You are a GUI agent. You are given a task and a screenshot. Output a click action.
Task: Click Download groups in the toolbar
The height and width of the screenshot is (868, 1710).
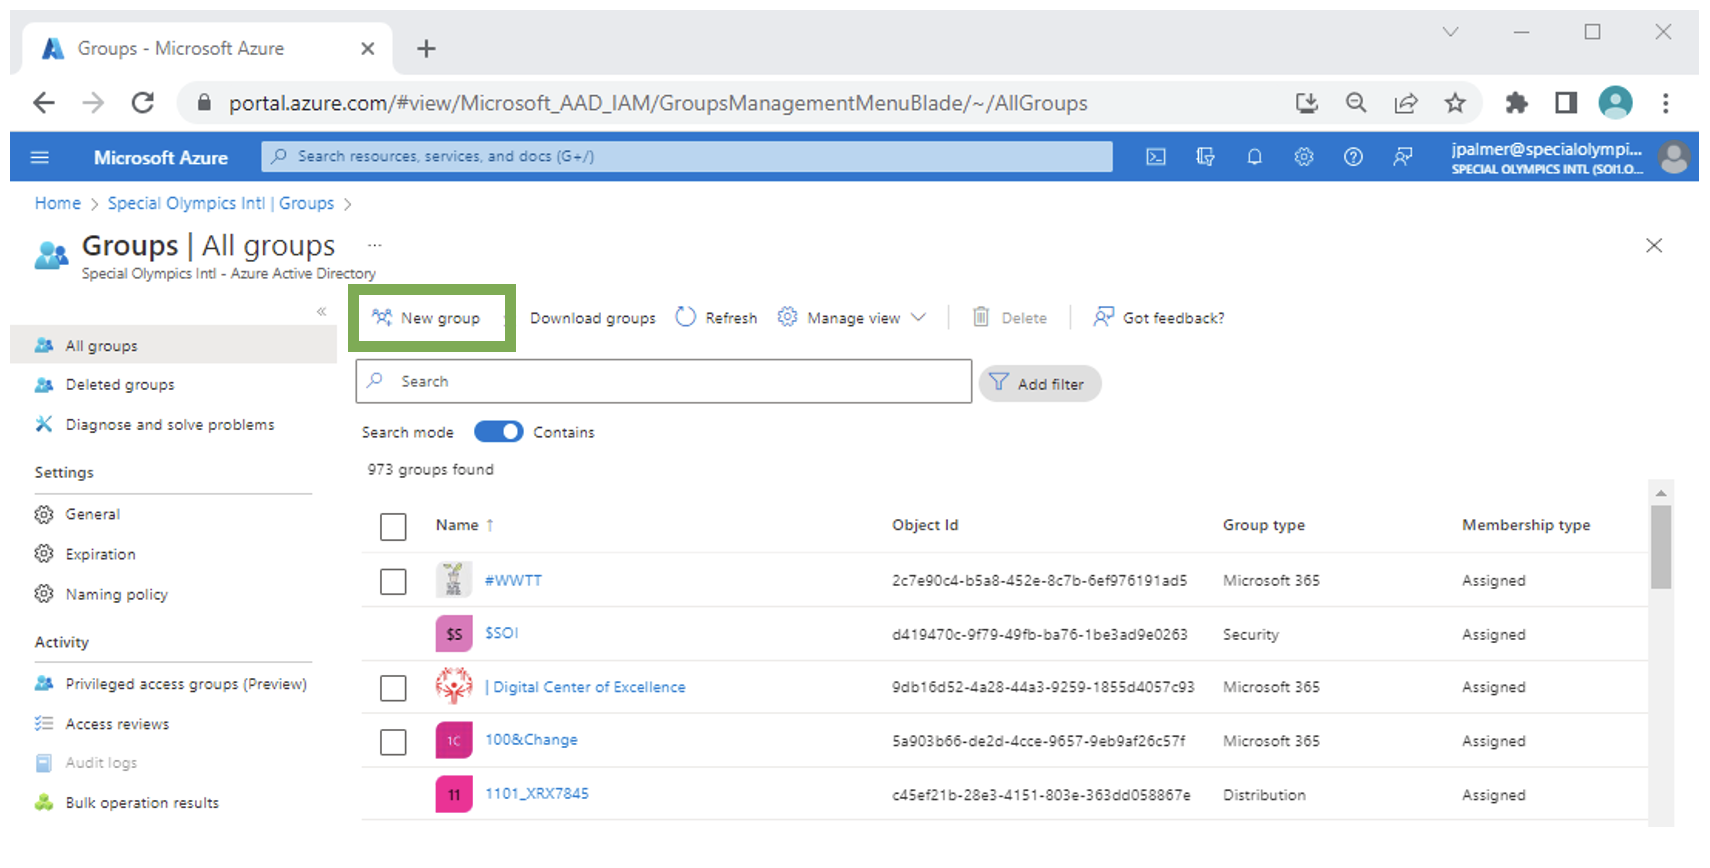point(593,318)
